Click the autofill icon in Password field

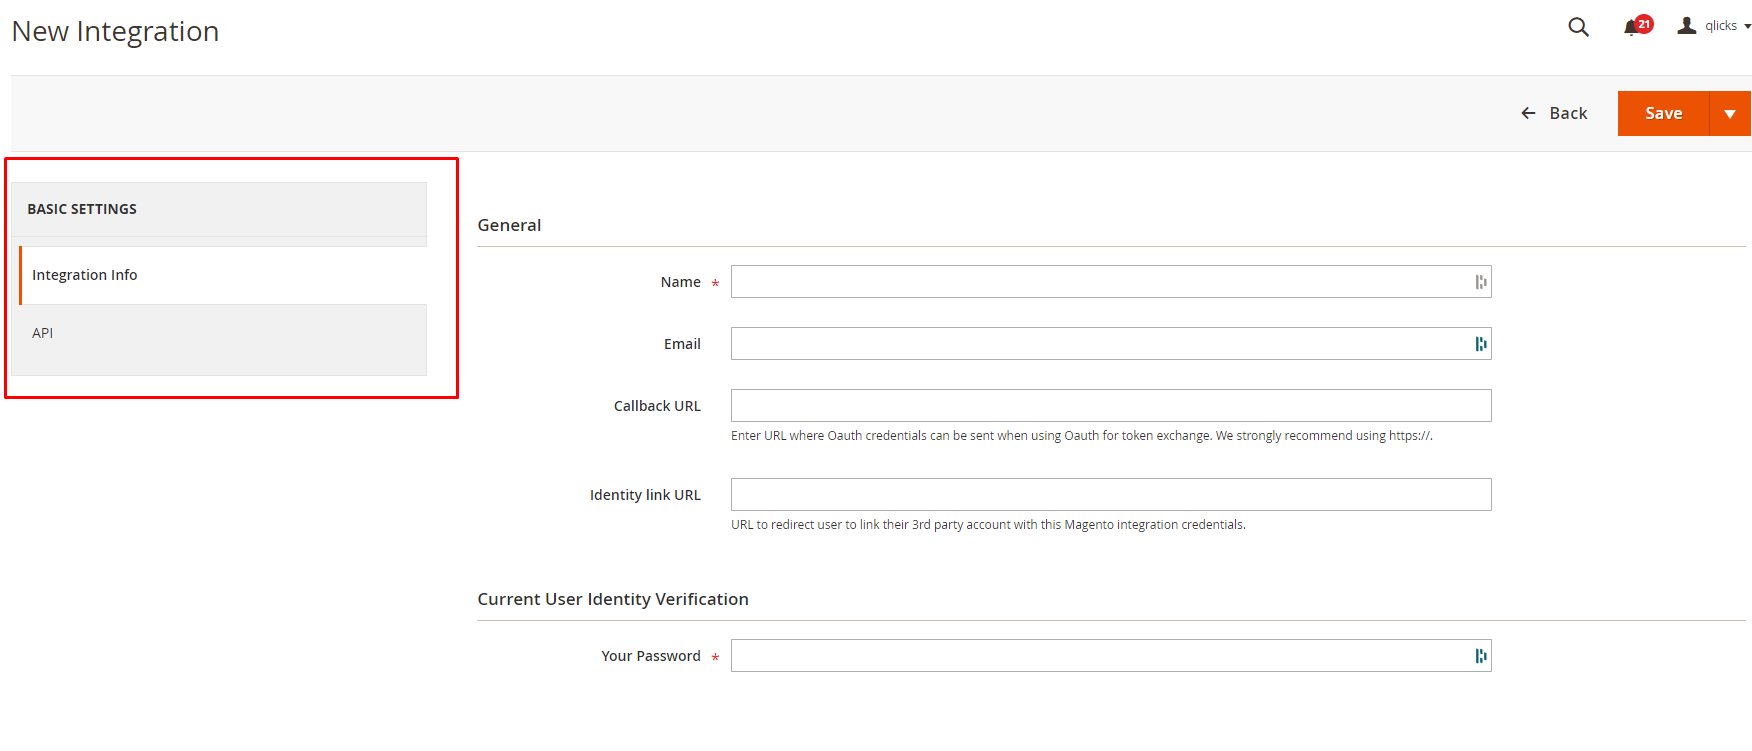click(1481, 656)
